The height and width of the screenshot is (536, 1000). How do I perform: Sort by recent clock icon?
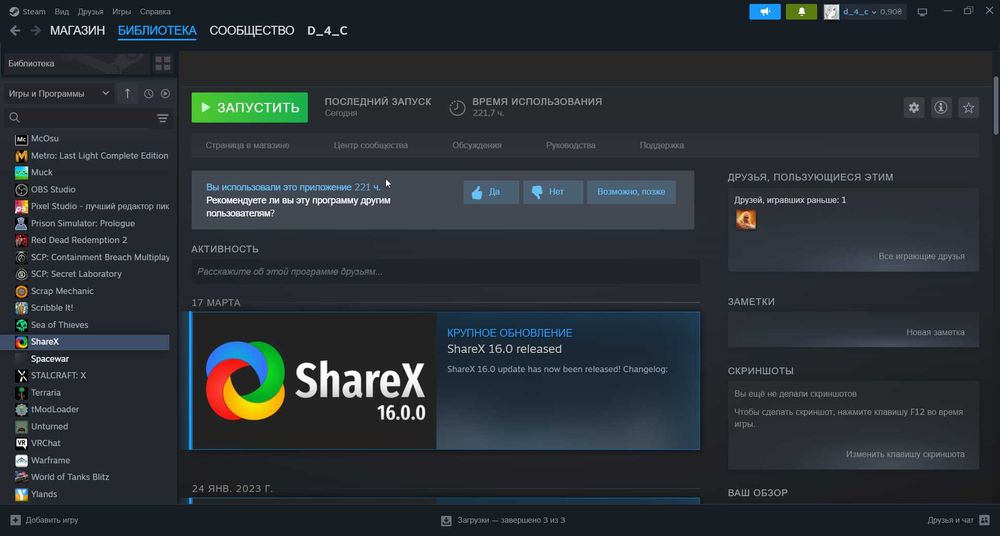[149, 94]
